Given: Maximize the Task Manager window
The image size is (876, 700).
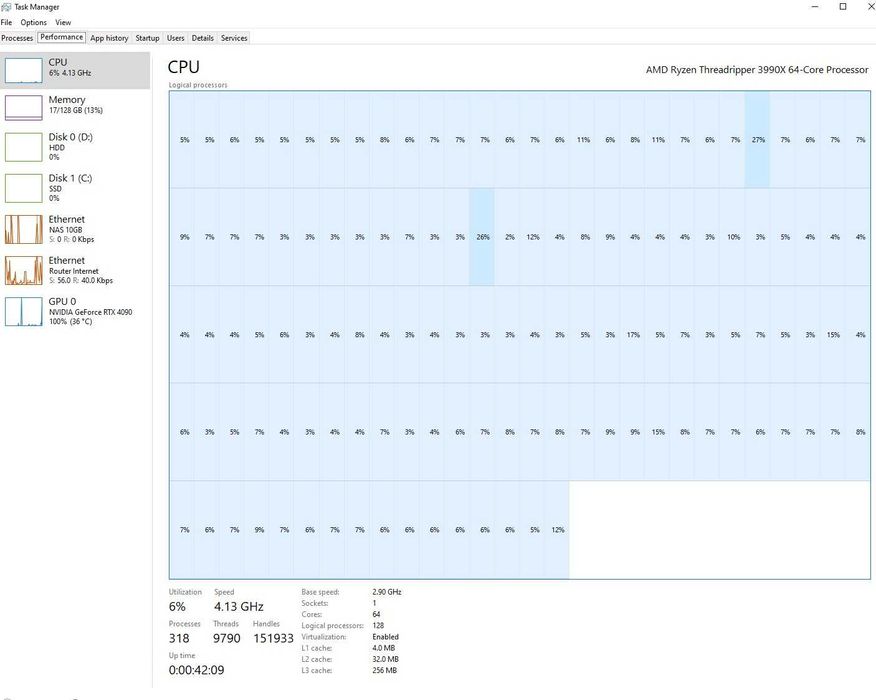Looking at the screenshot, I should coord(843,7).
